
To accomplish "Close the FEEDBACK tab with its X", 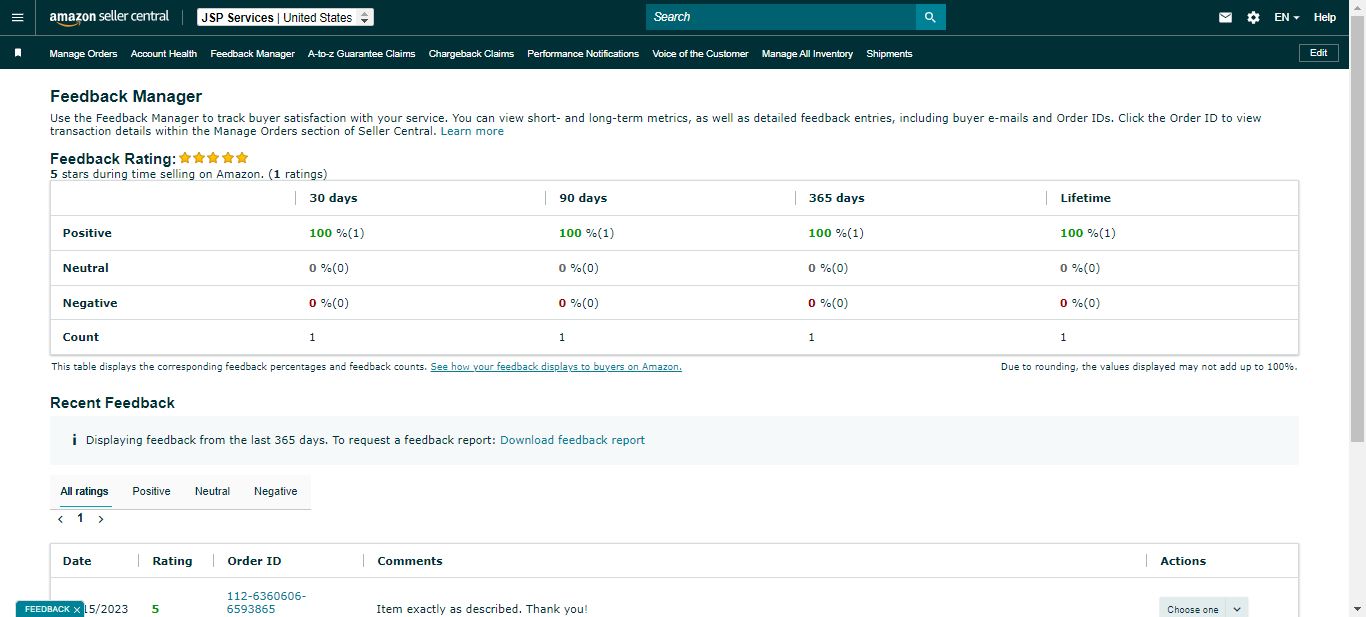I will pyautogui.click(x=77, y=609).
